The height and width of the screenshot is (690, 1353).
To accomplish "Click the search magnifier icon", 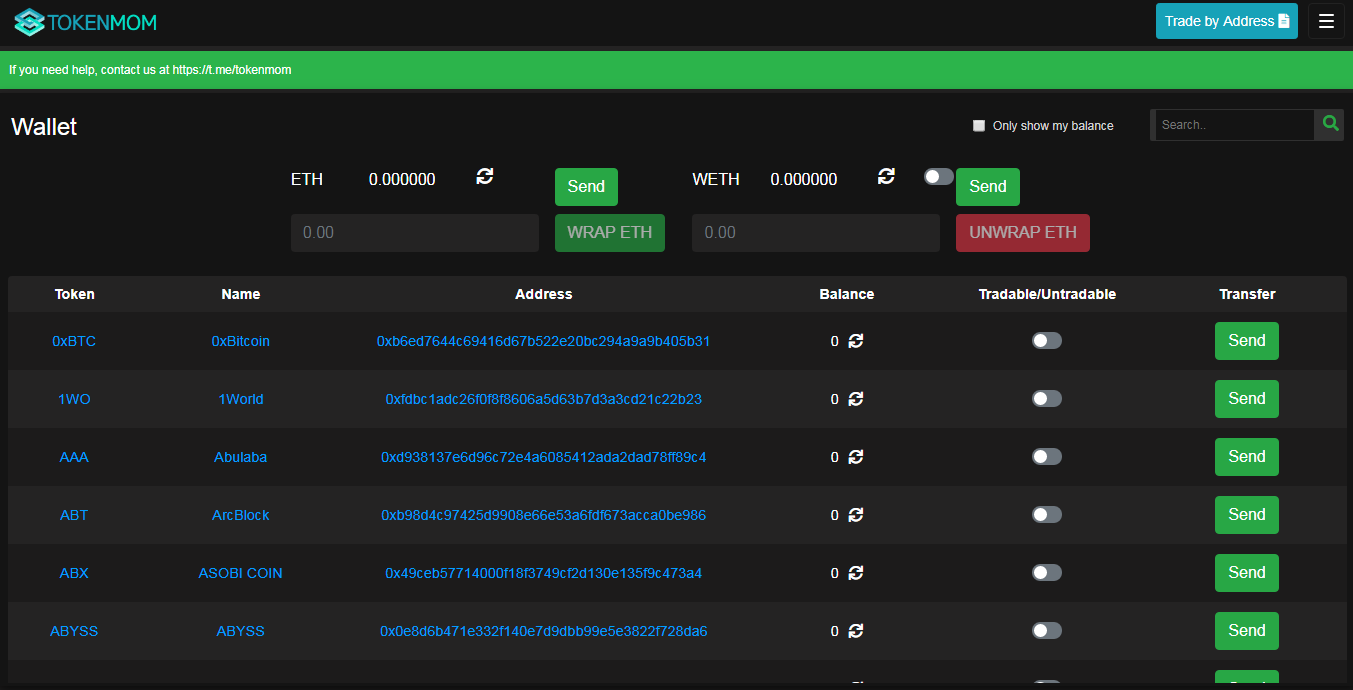I will 1330,124.
